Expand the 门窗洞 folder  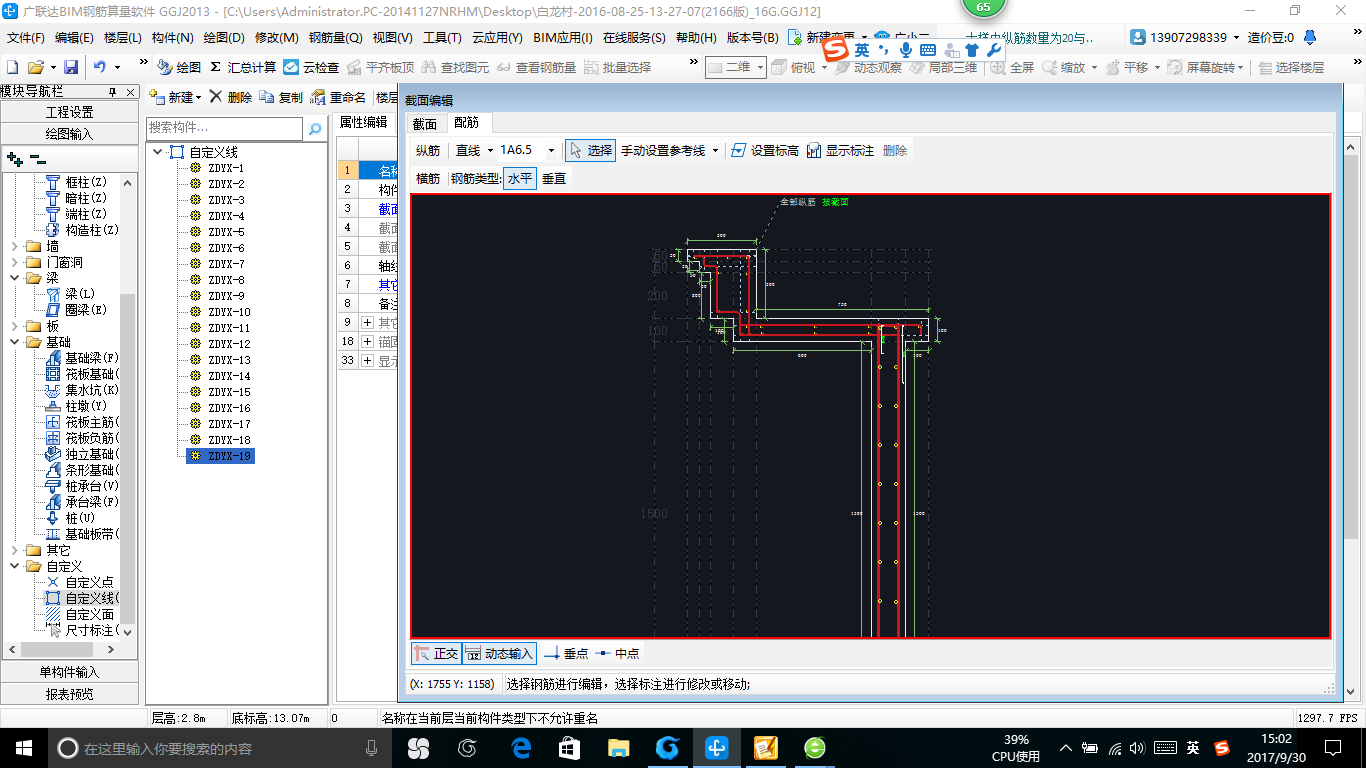pyautogui.click(x=13, y=262)
